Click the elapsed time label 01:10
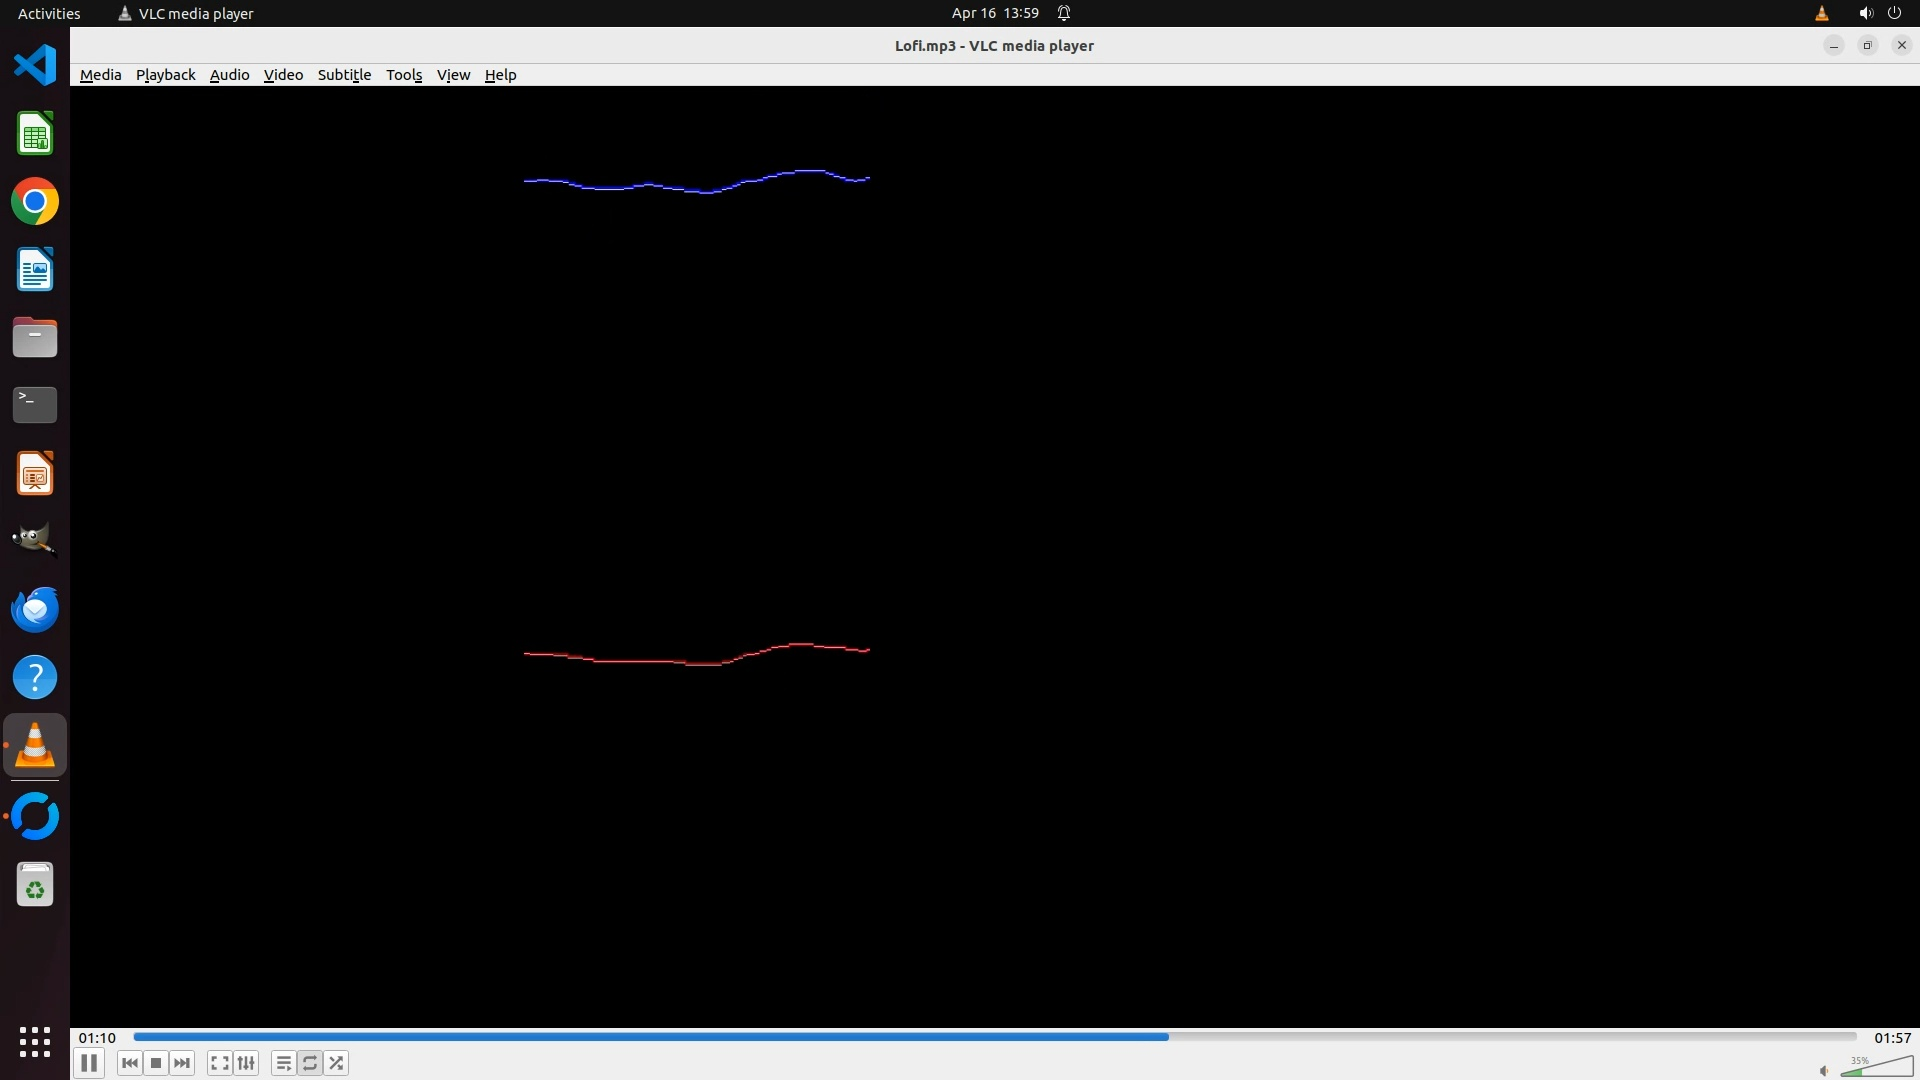The width and height of the screenshot is (1920, 1080). coord(97,1038)
